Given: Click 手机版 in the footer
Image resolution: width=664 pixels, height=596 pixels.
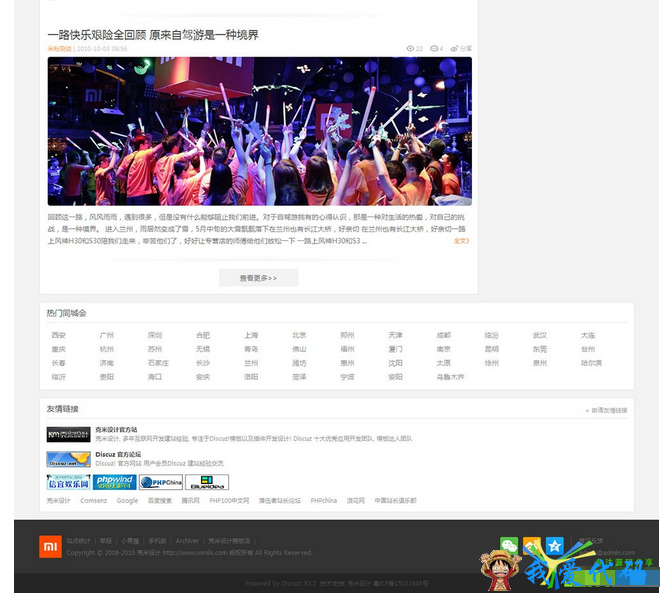Looking at the screenshot, I should 157,541.
